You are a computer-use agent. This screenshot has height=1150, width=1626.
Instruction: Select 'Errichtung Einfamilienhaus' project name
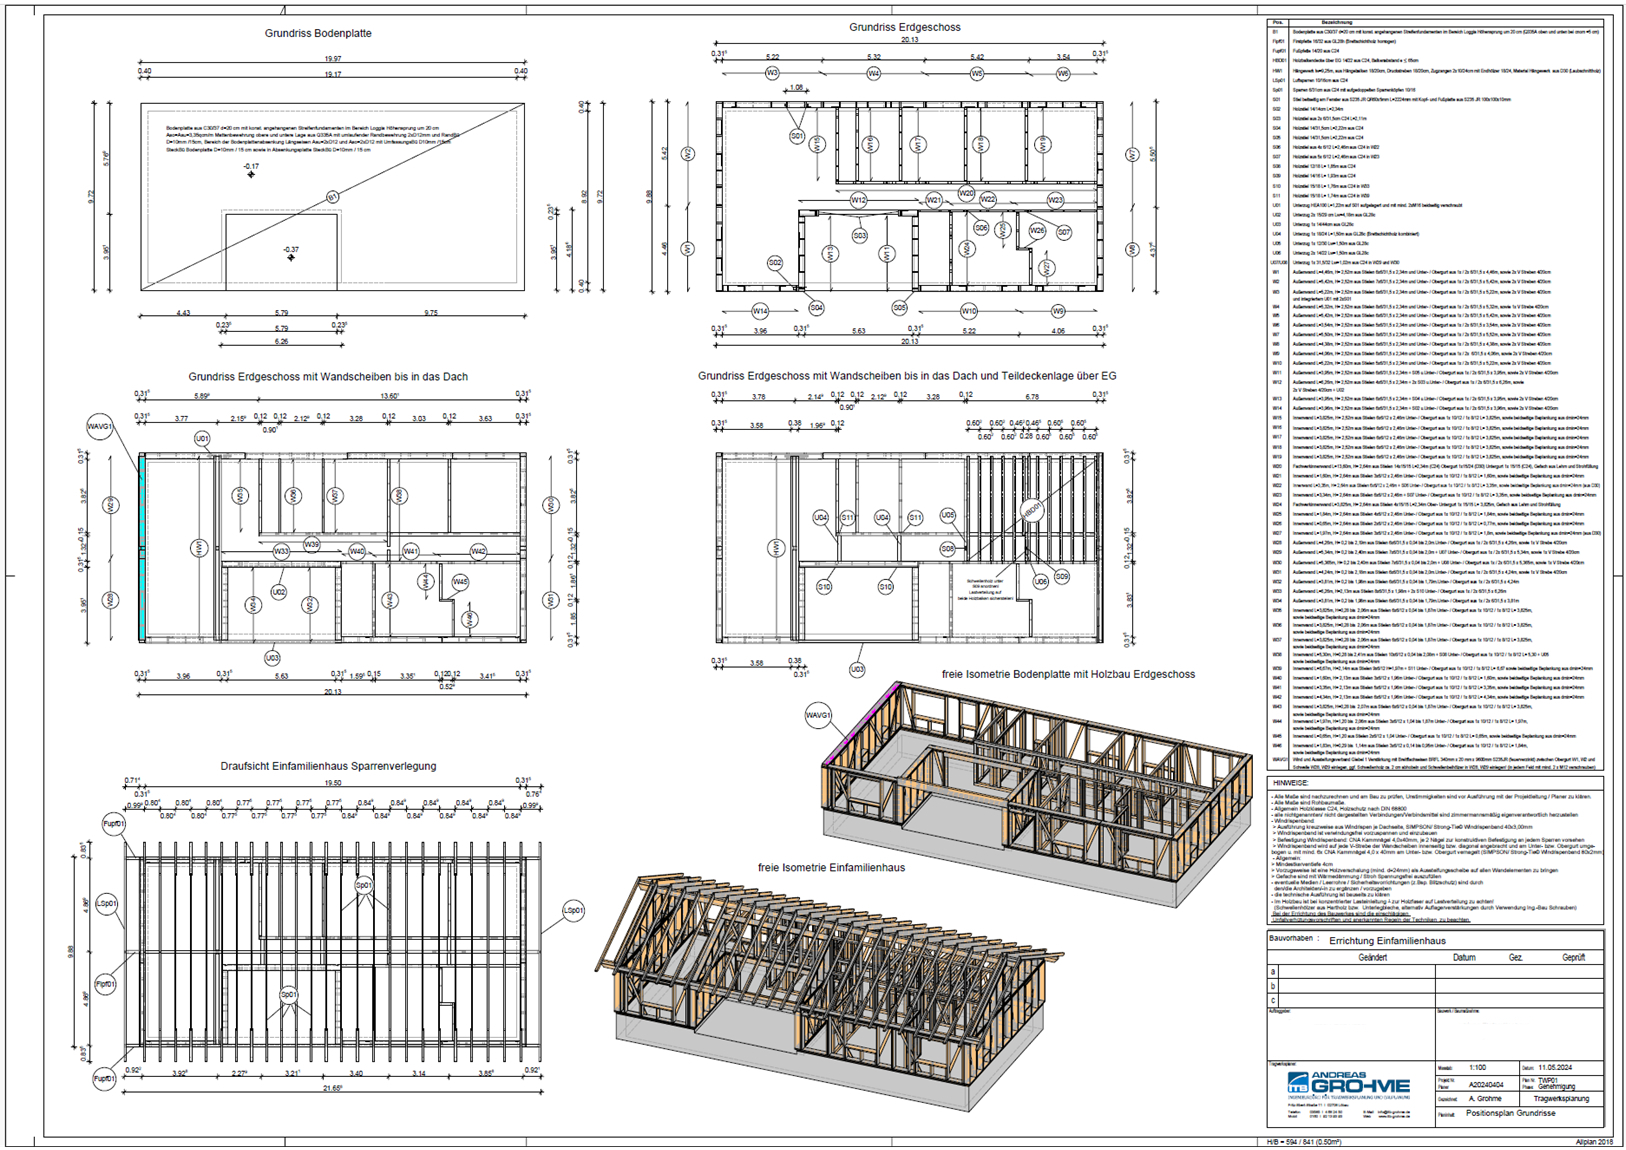pos(1387,941)
